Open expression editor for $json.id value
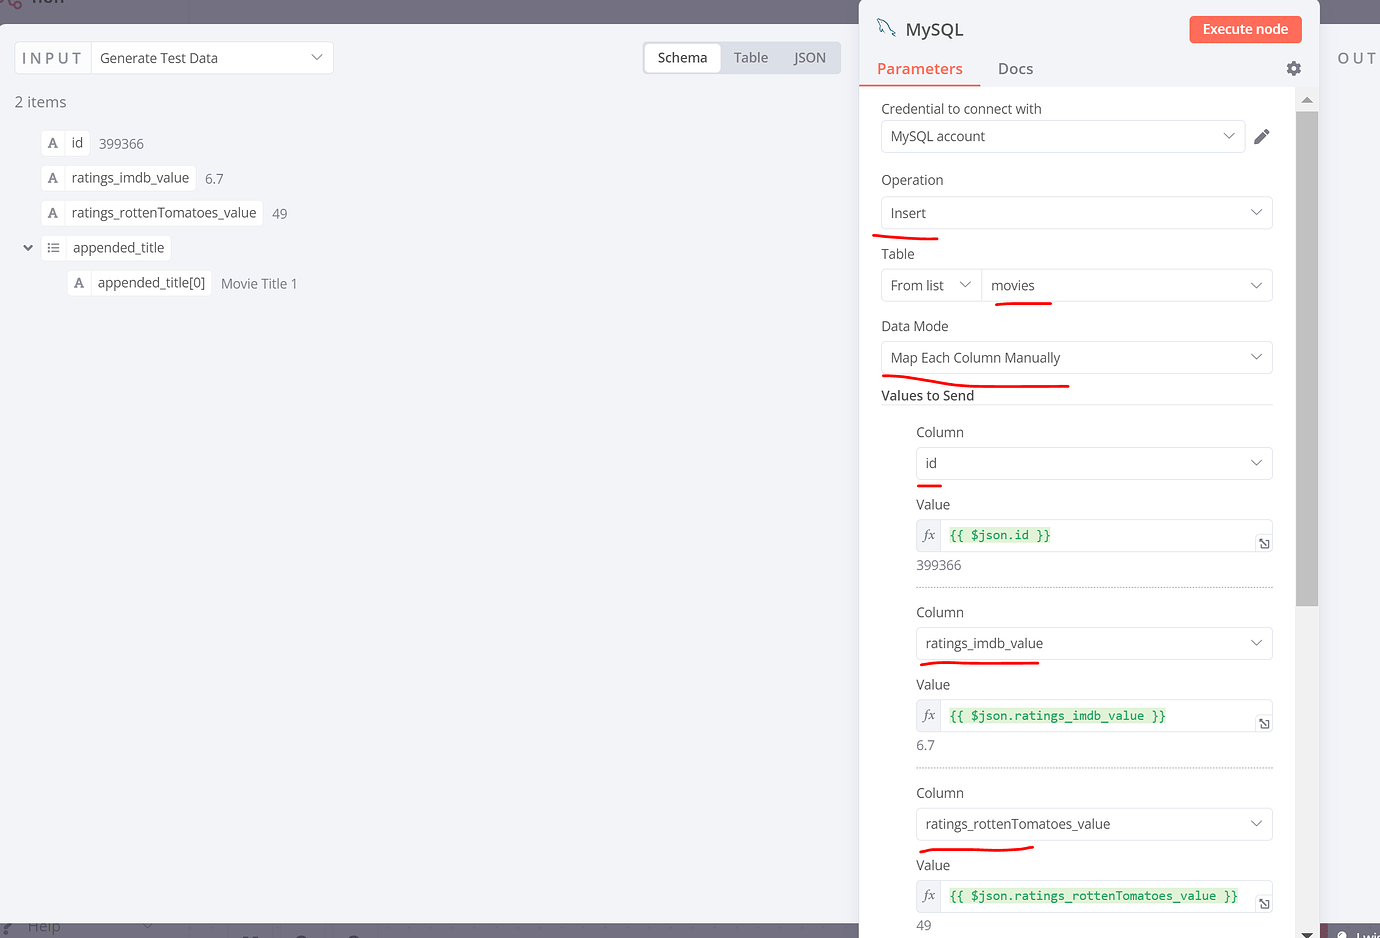 pos(1264,543)
